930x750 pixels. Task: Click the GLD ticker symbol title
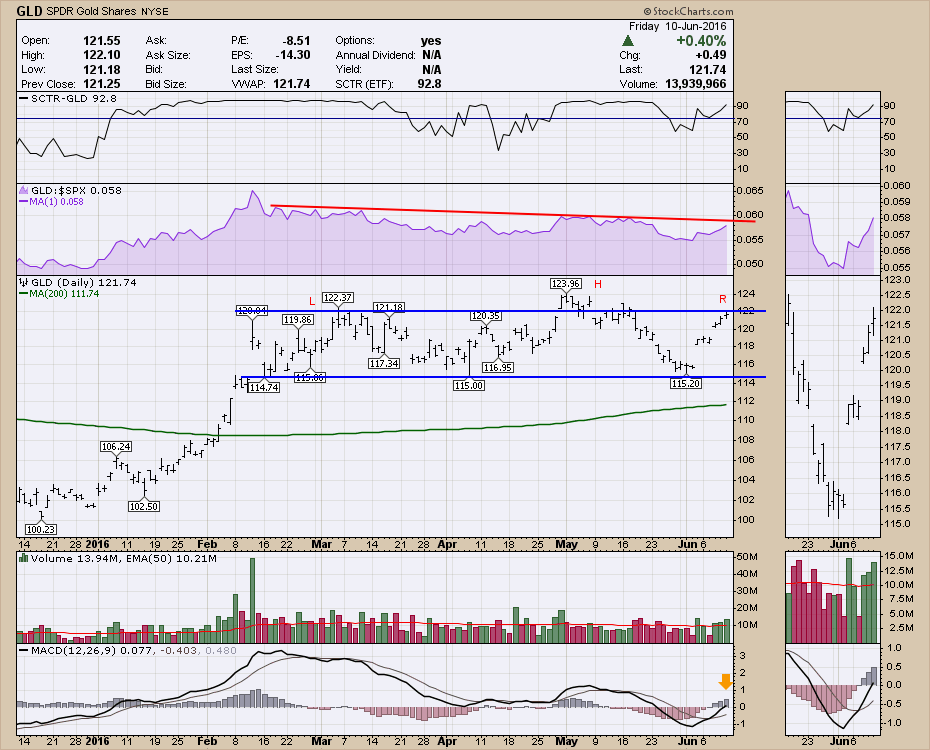[29, 11]
